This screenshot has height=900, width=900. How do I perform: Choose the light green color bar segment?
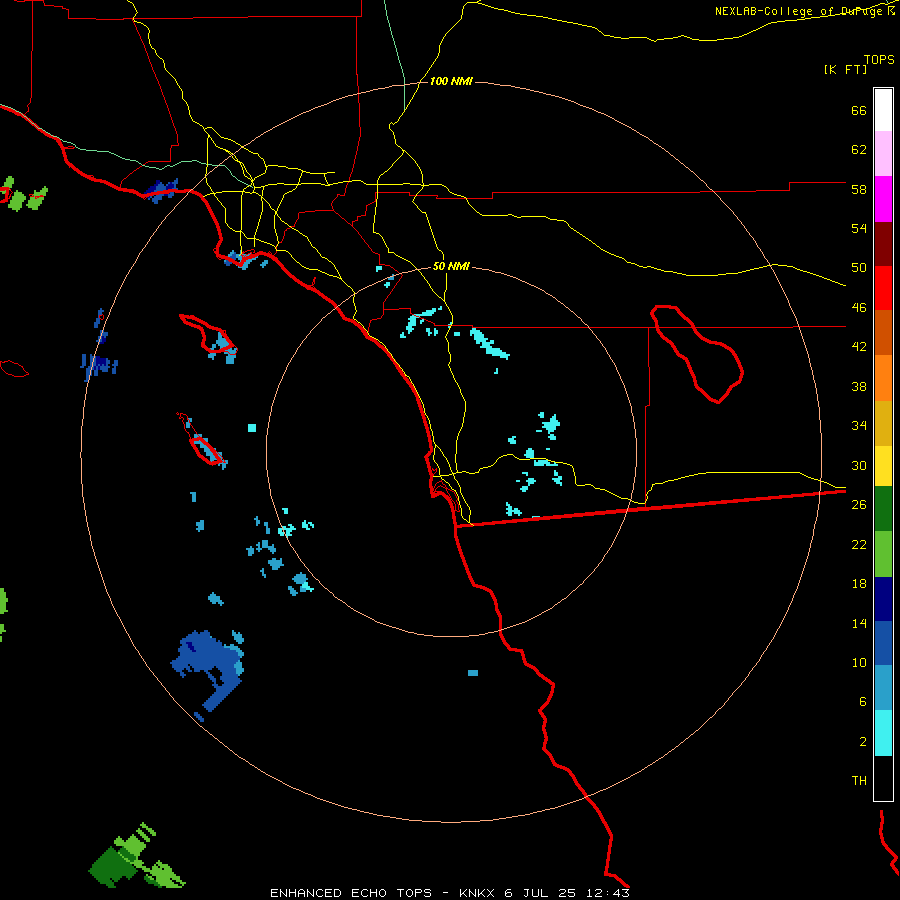(x=883, y=554)
